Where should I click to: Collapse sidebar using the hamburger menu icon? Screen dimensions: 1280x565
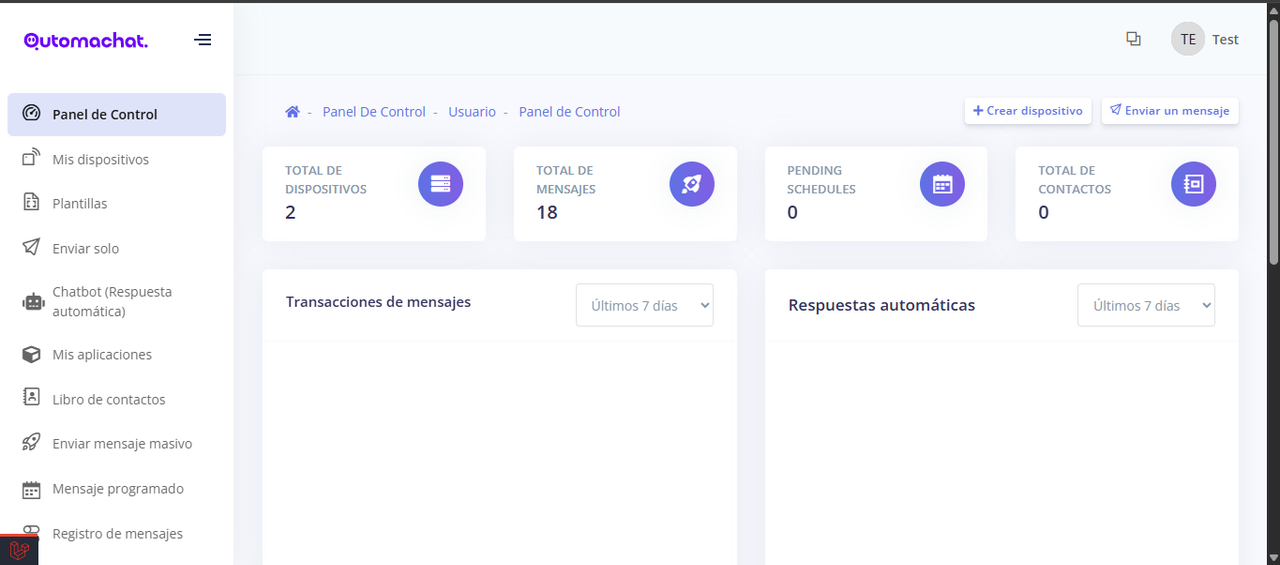pos(203,40)
